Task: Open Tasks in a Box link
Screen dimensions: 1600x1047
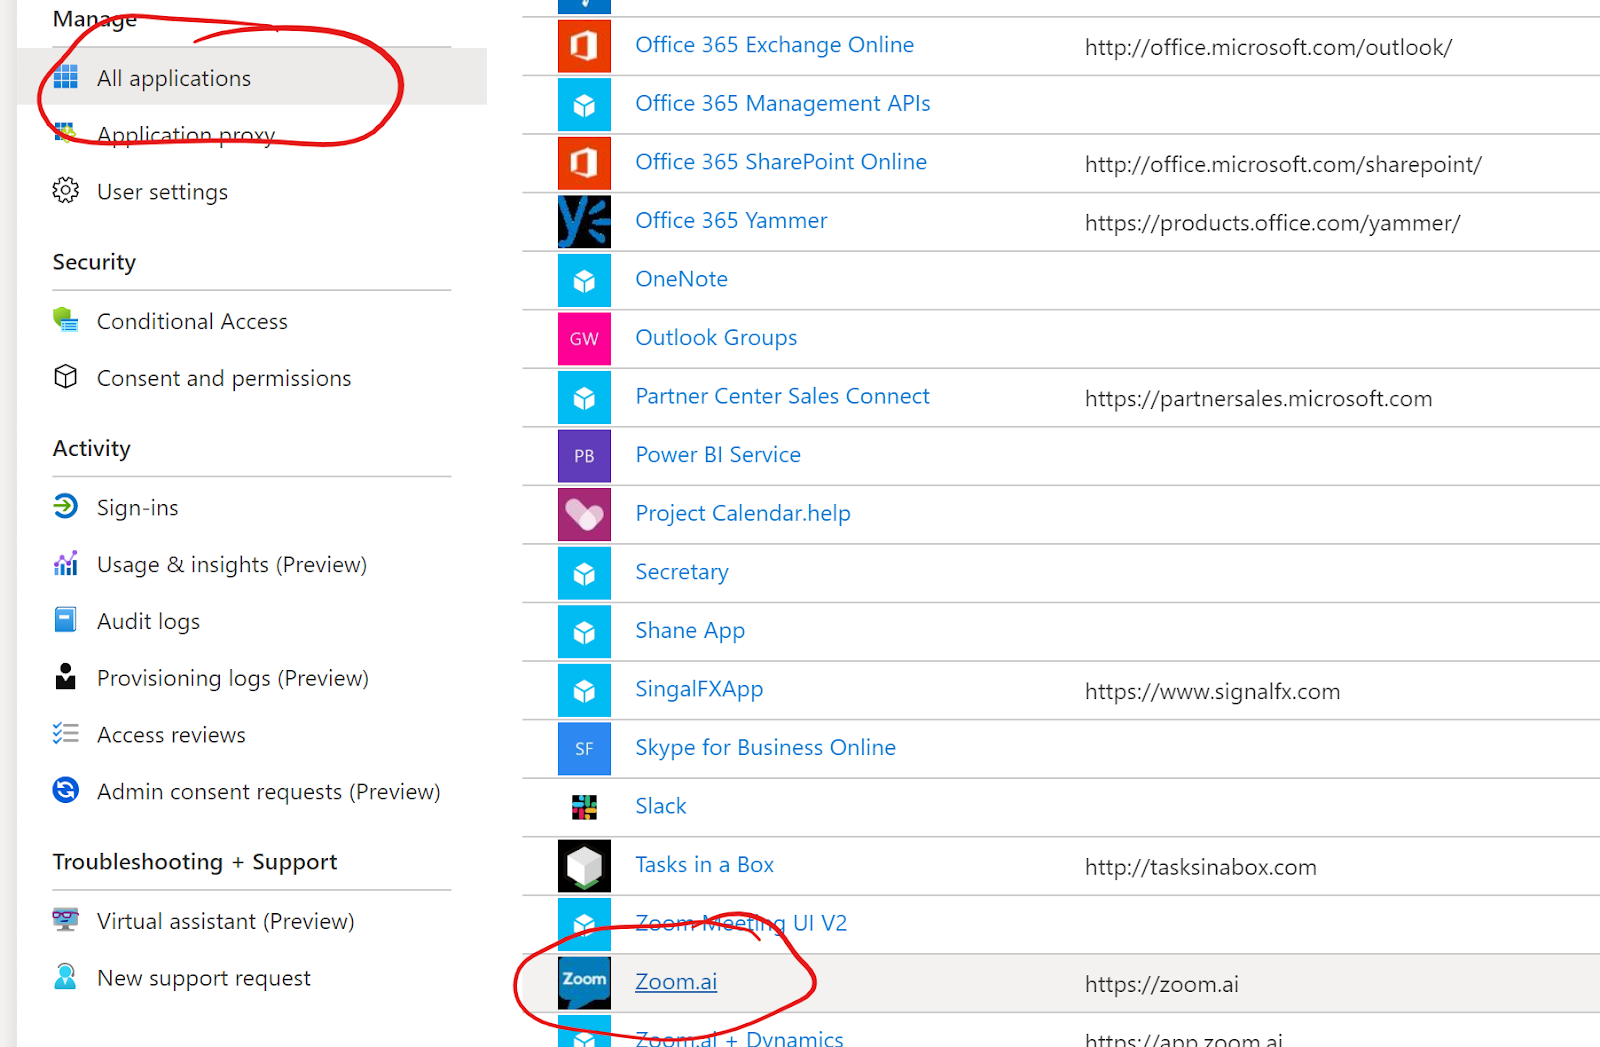Action: click(x=705, y=865)
